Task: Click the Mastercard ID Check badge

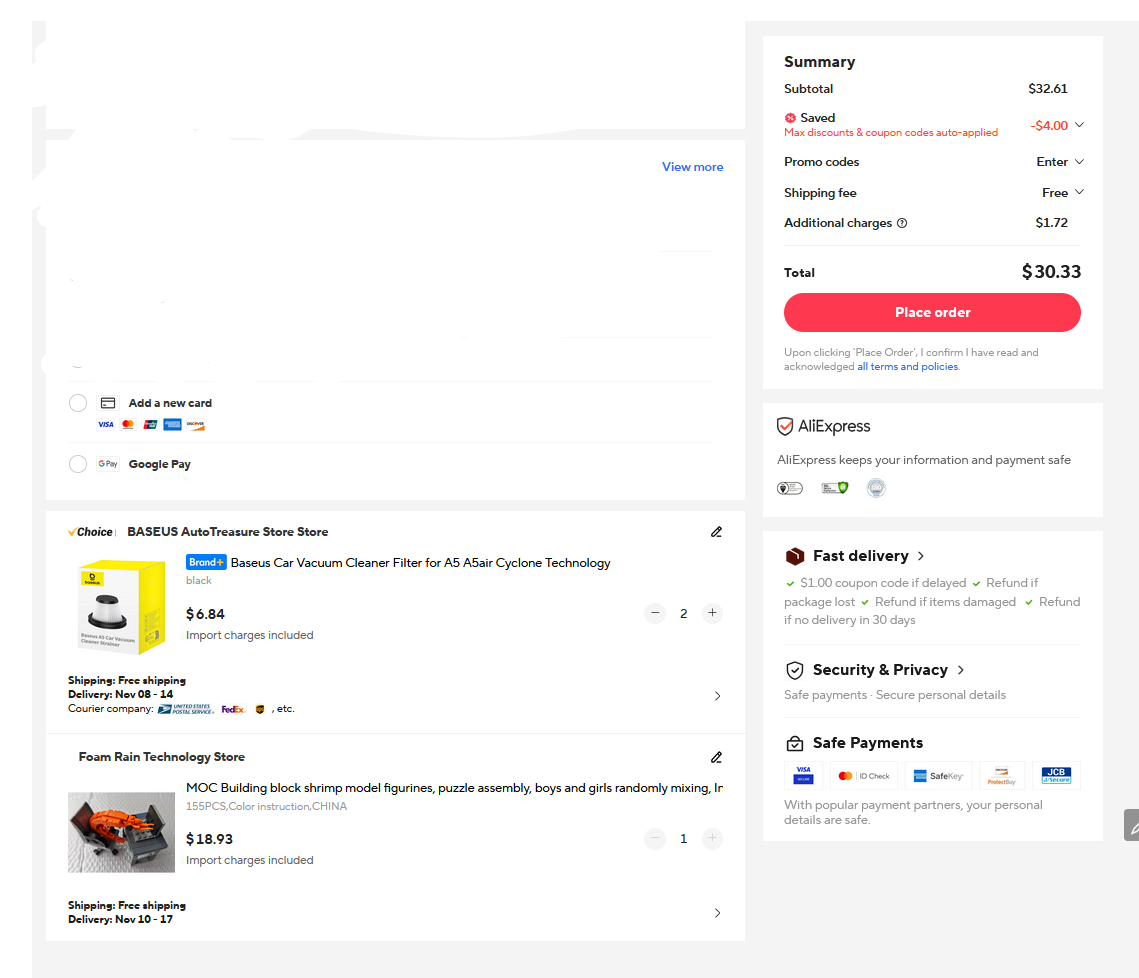Action: coord(864,775)
